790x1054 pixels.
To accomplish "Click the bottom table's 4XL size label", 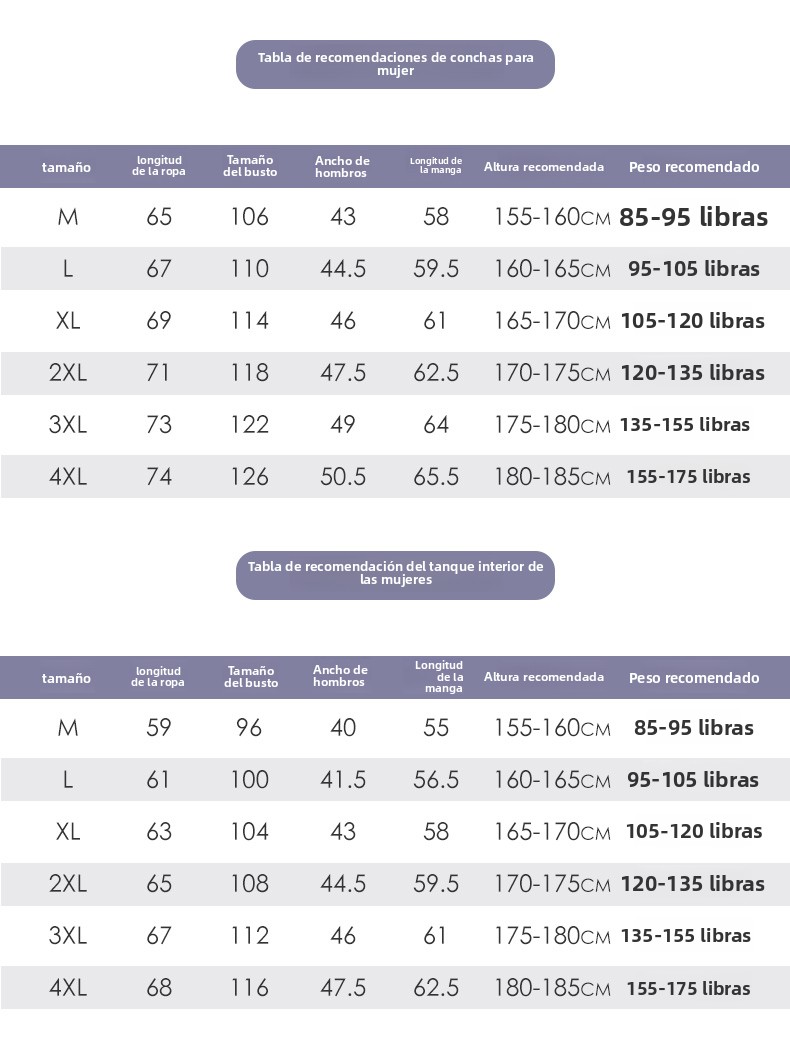I will point(68,987).
